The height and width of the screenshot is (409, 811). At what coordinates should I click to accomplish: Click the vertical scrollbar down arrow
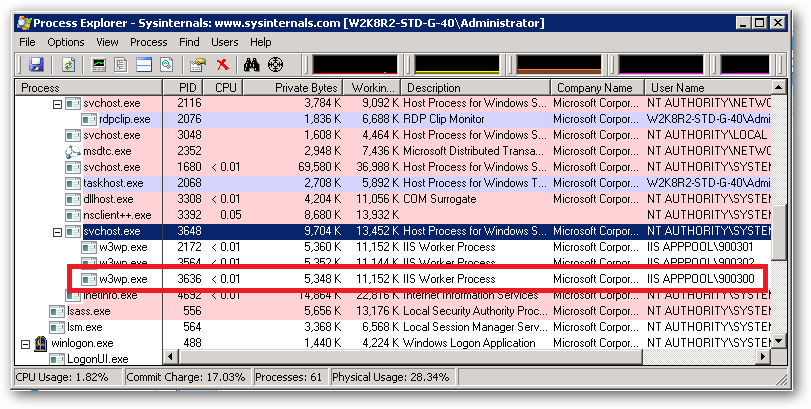pyautogui.click(x=778, y=342)
